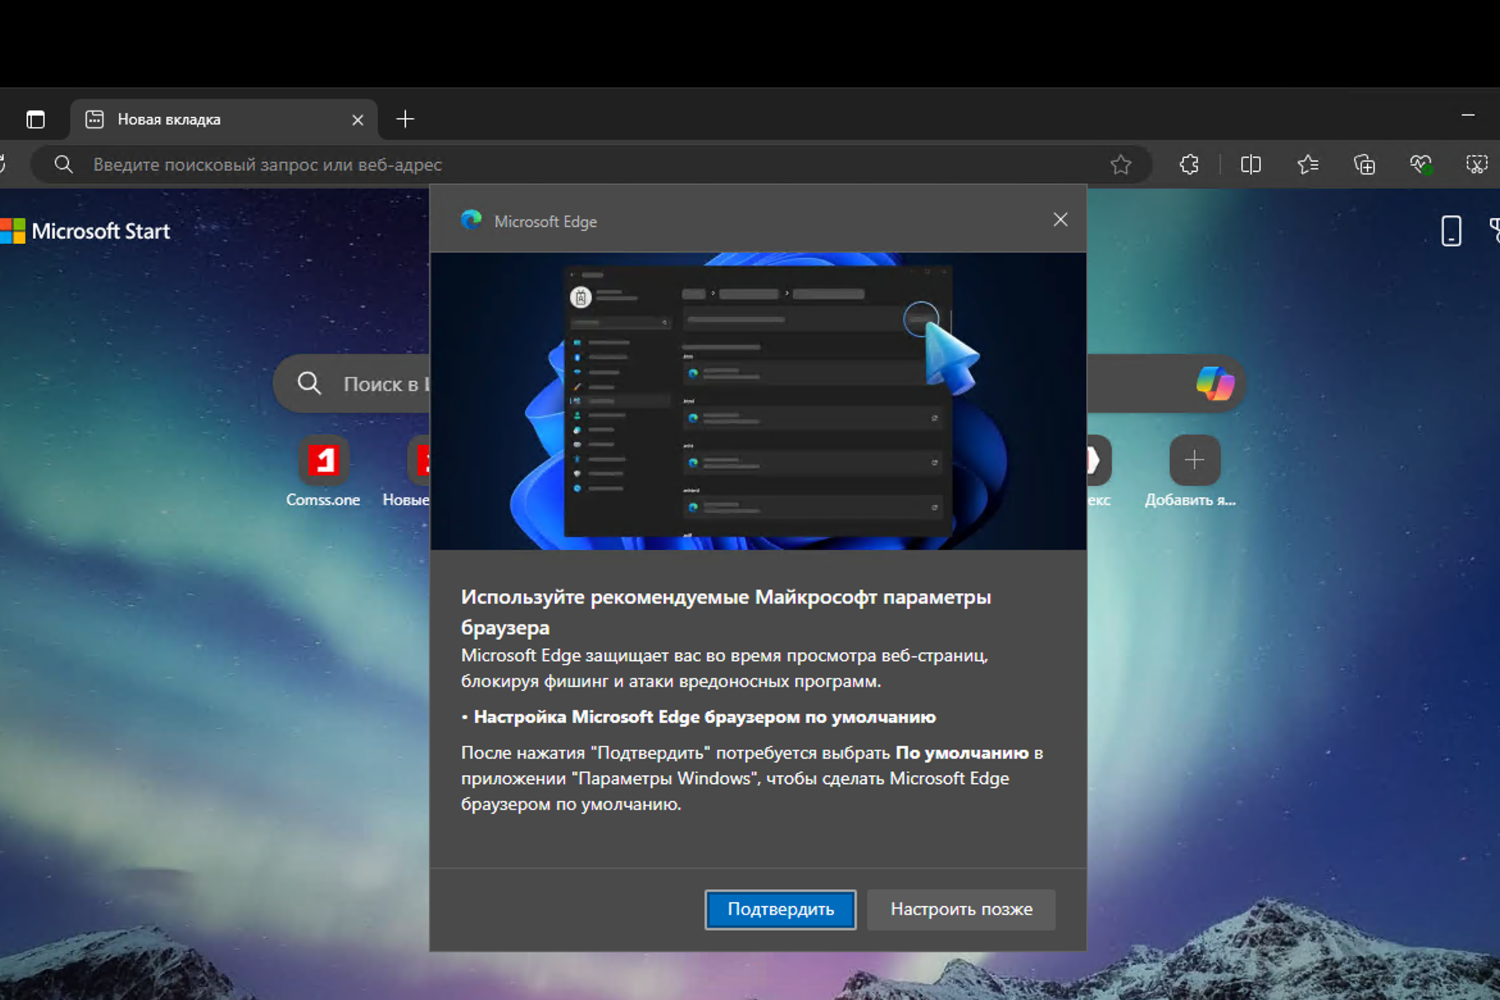The image size is (1500, 1000).
Task: Open the Collections panel
Action: (x=1364, y=165)
